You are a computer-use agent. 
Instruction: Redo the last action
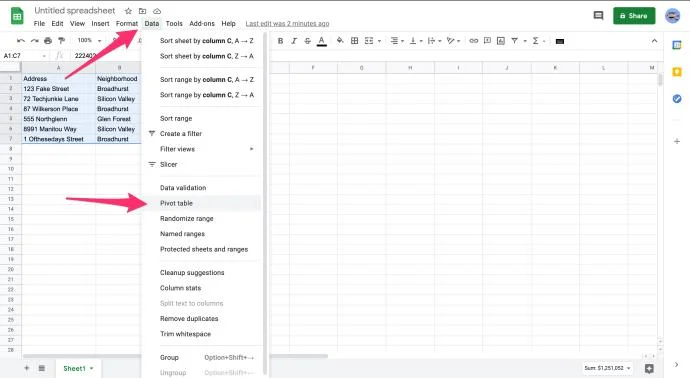coord(34,40)
